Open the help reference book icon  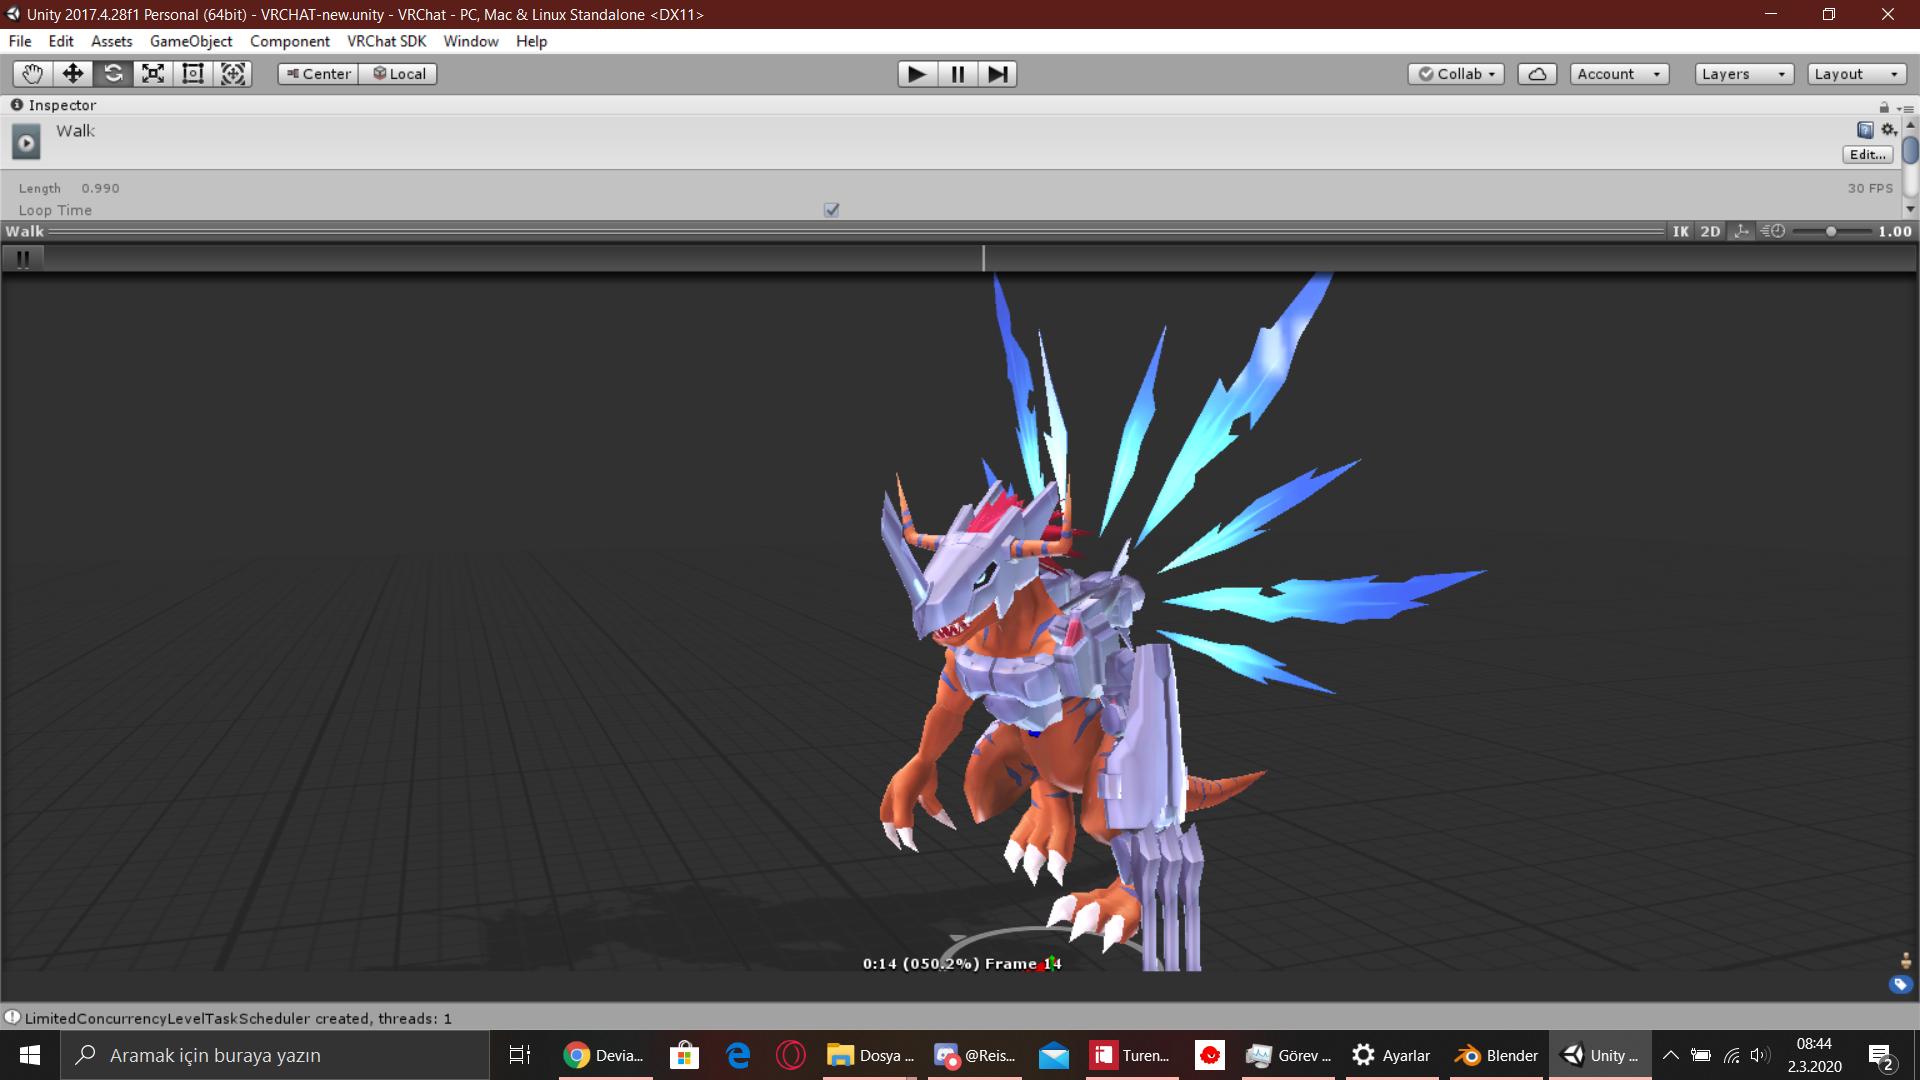pos(1864,130)
